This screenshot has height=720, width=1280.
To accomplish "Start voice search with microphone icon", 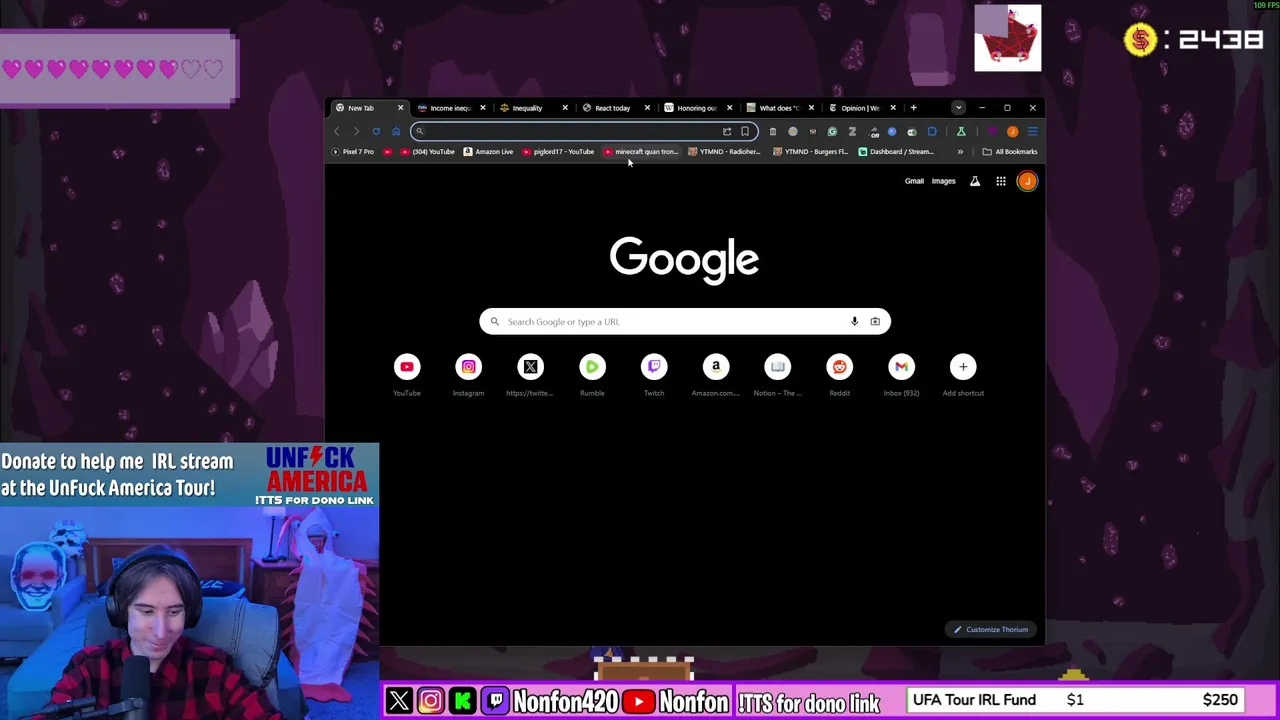I will click(854, 321).
